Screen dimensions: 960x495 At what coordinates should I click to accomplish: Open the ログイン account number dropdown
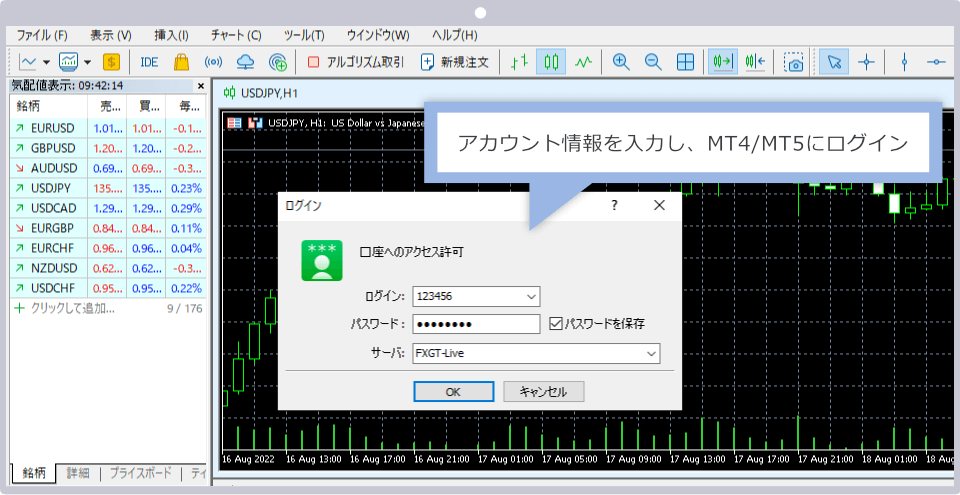pyautogui.click(x=531, y=297)
